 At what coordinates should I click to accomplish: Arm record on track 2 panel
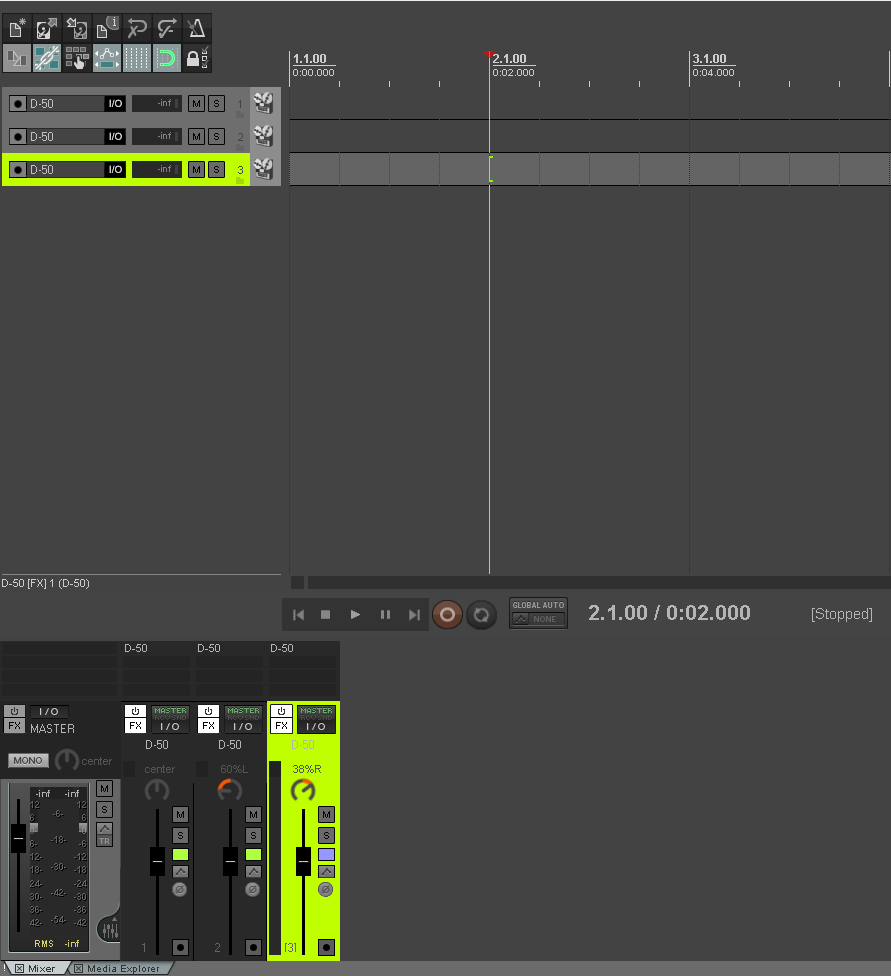pyautogui.click(x=18, y=137)
